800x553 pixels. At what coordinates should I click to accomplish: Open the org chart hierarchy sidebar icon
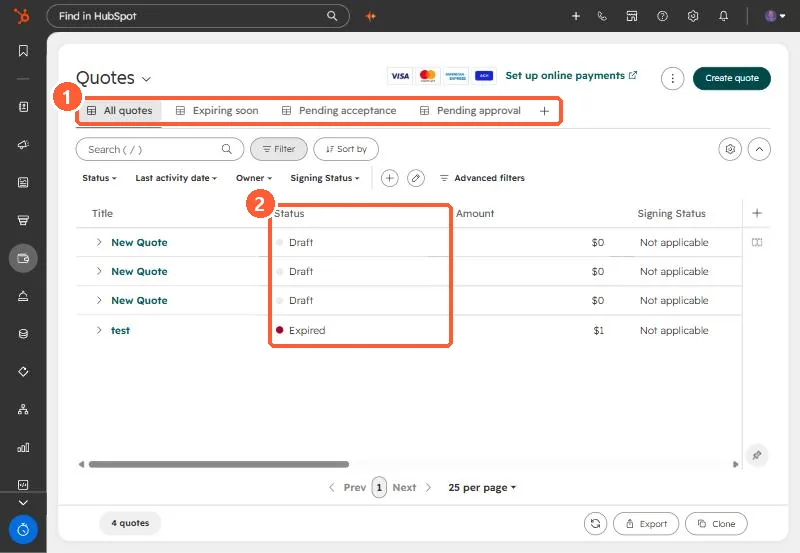coord(23,409)
